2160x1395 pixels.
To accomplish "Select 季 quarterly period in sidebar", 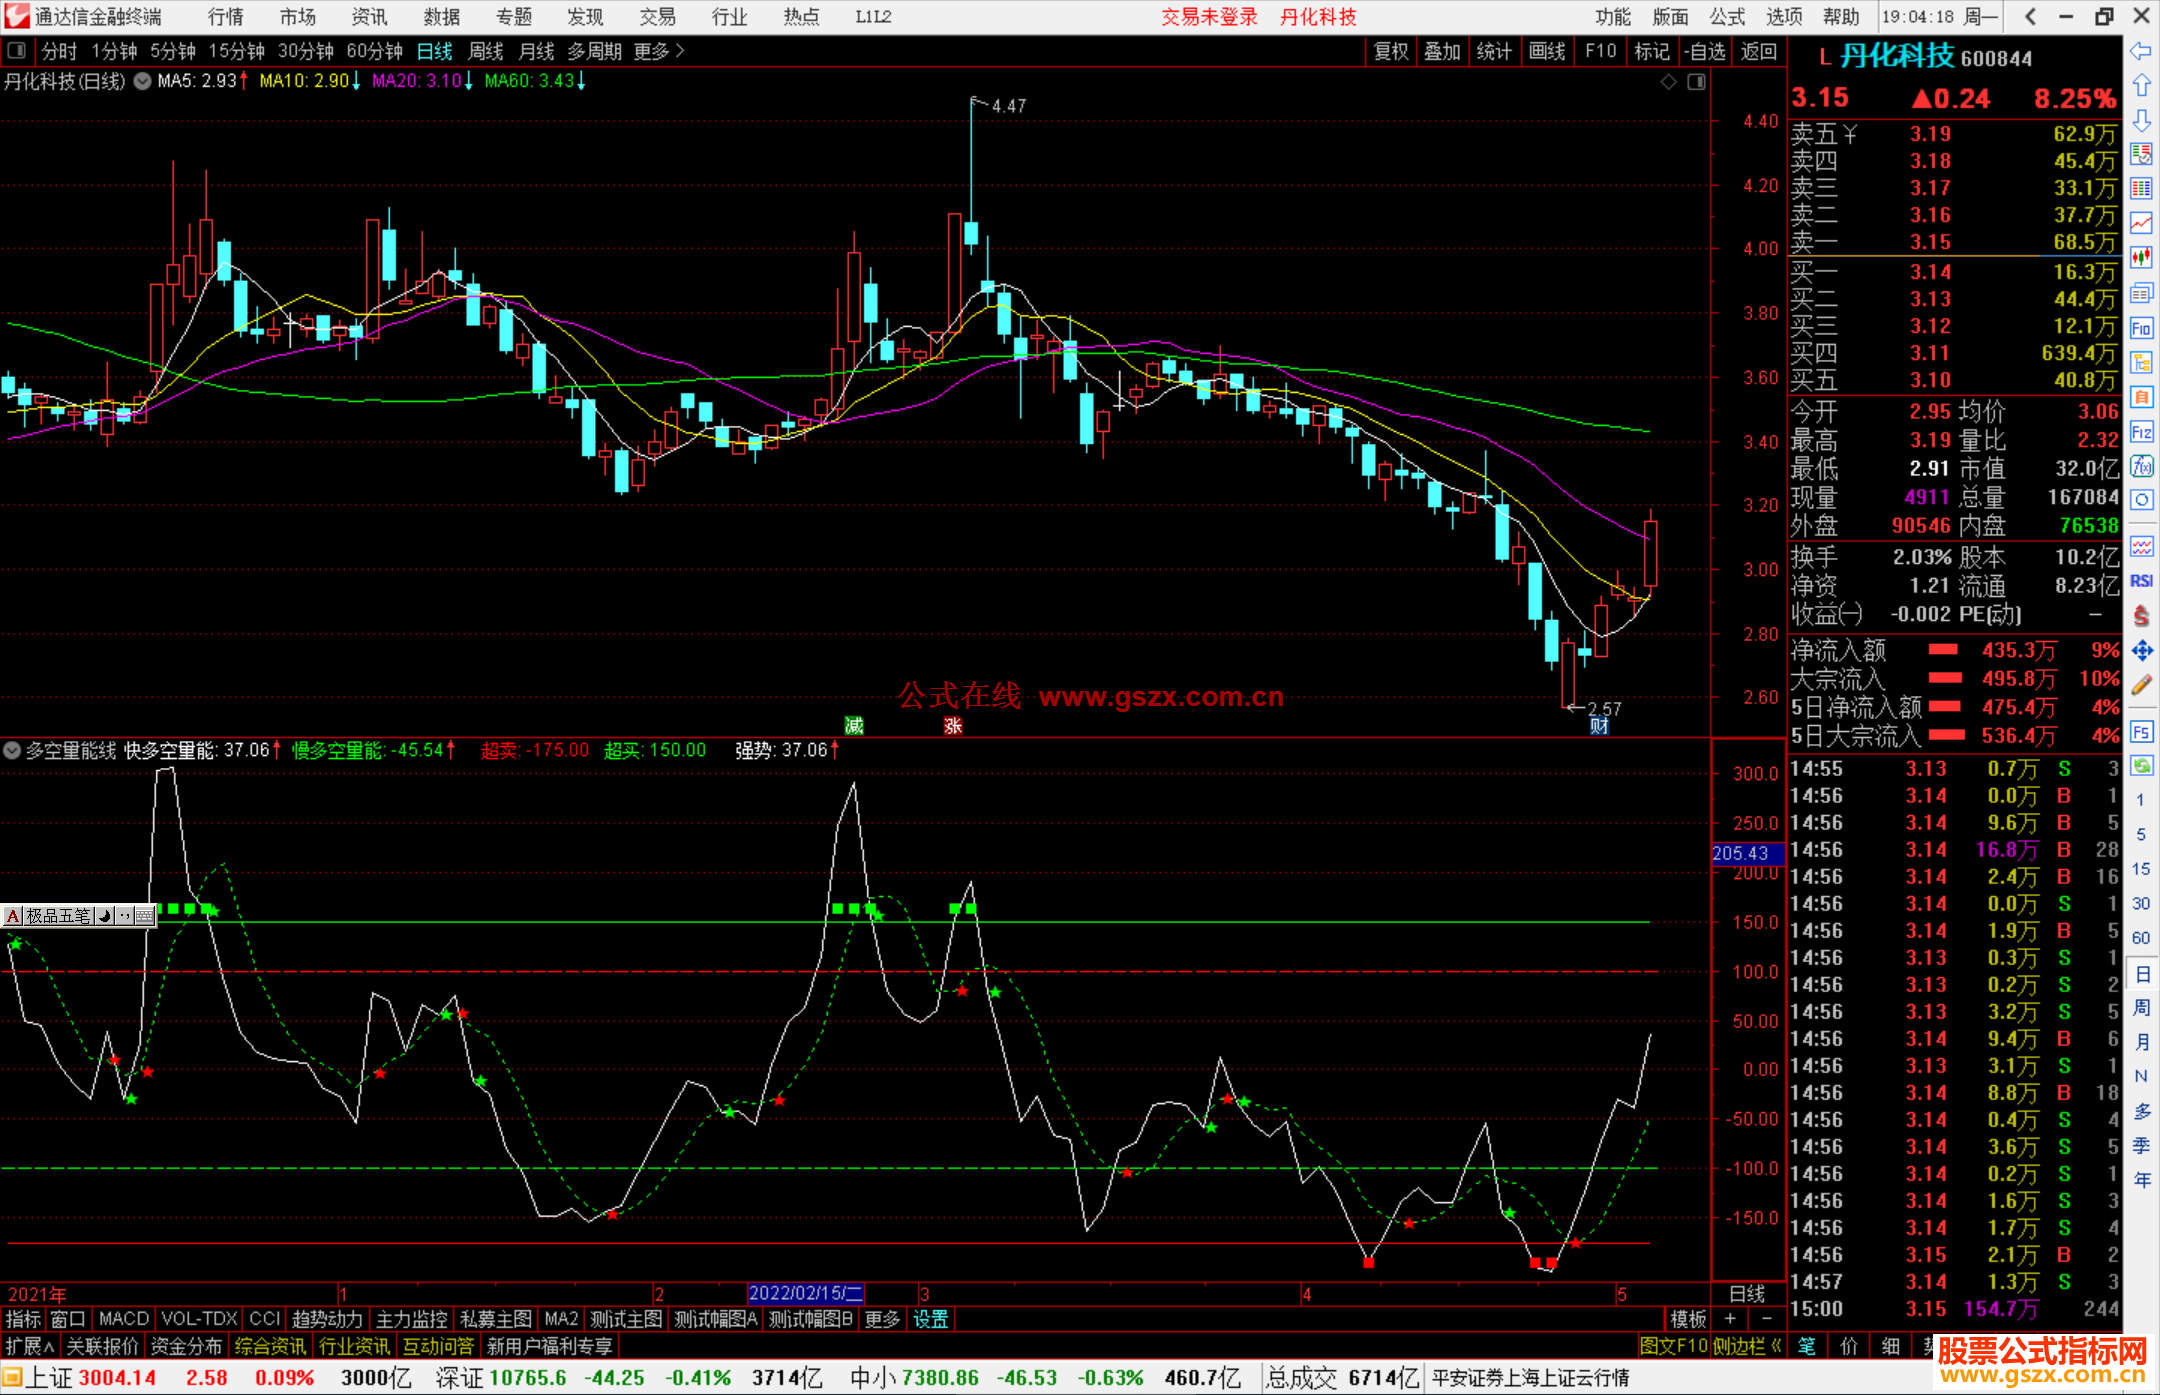I will pos(2141,1145).
